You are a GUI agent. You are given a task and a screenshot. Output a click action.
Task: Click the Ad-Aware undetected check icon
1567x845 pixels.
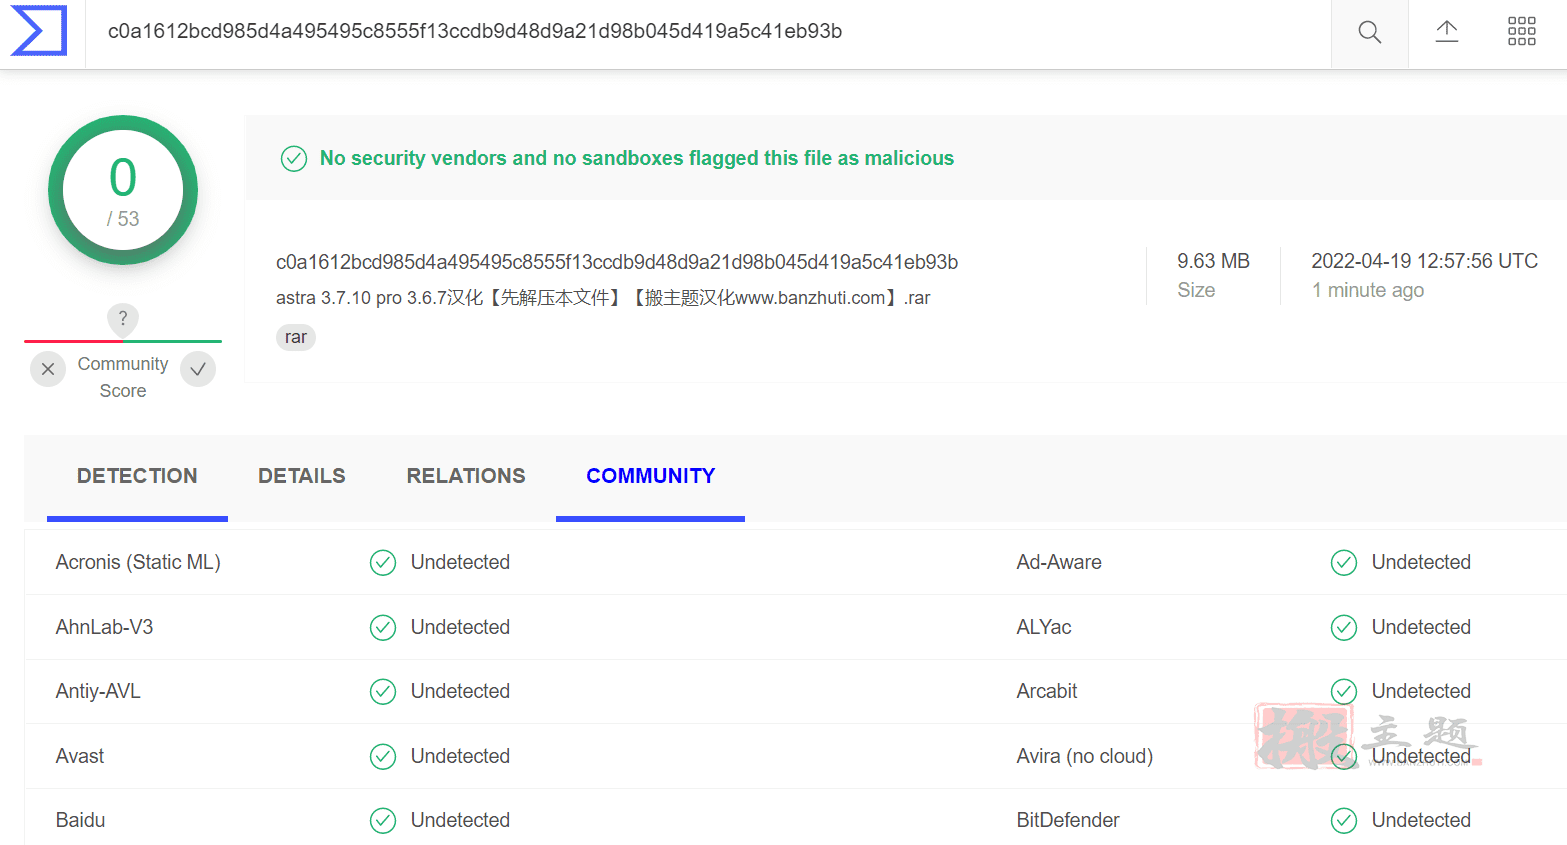coord(1344,563)
